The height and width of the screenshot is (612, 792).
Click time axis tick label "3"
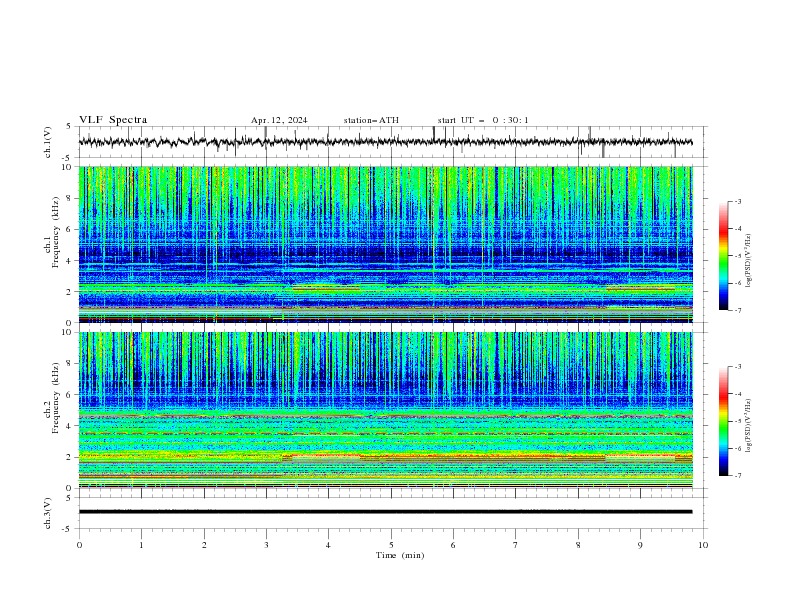click(x=266, y=545)
